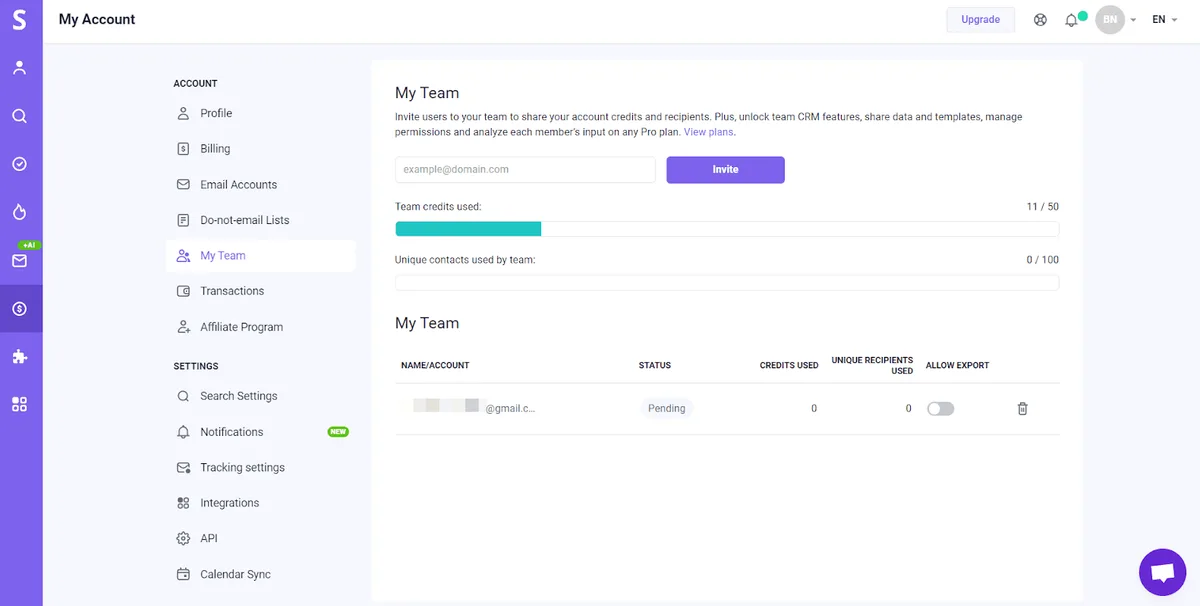1200x606 pixels.
Task: Open the Email Verifier checkmark icon
Action: click(x=21, y=164)
